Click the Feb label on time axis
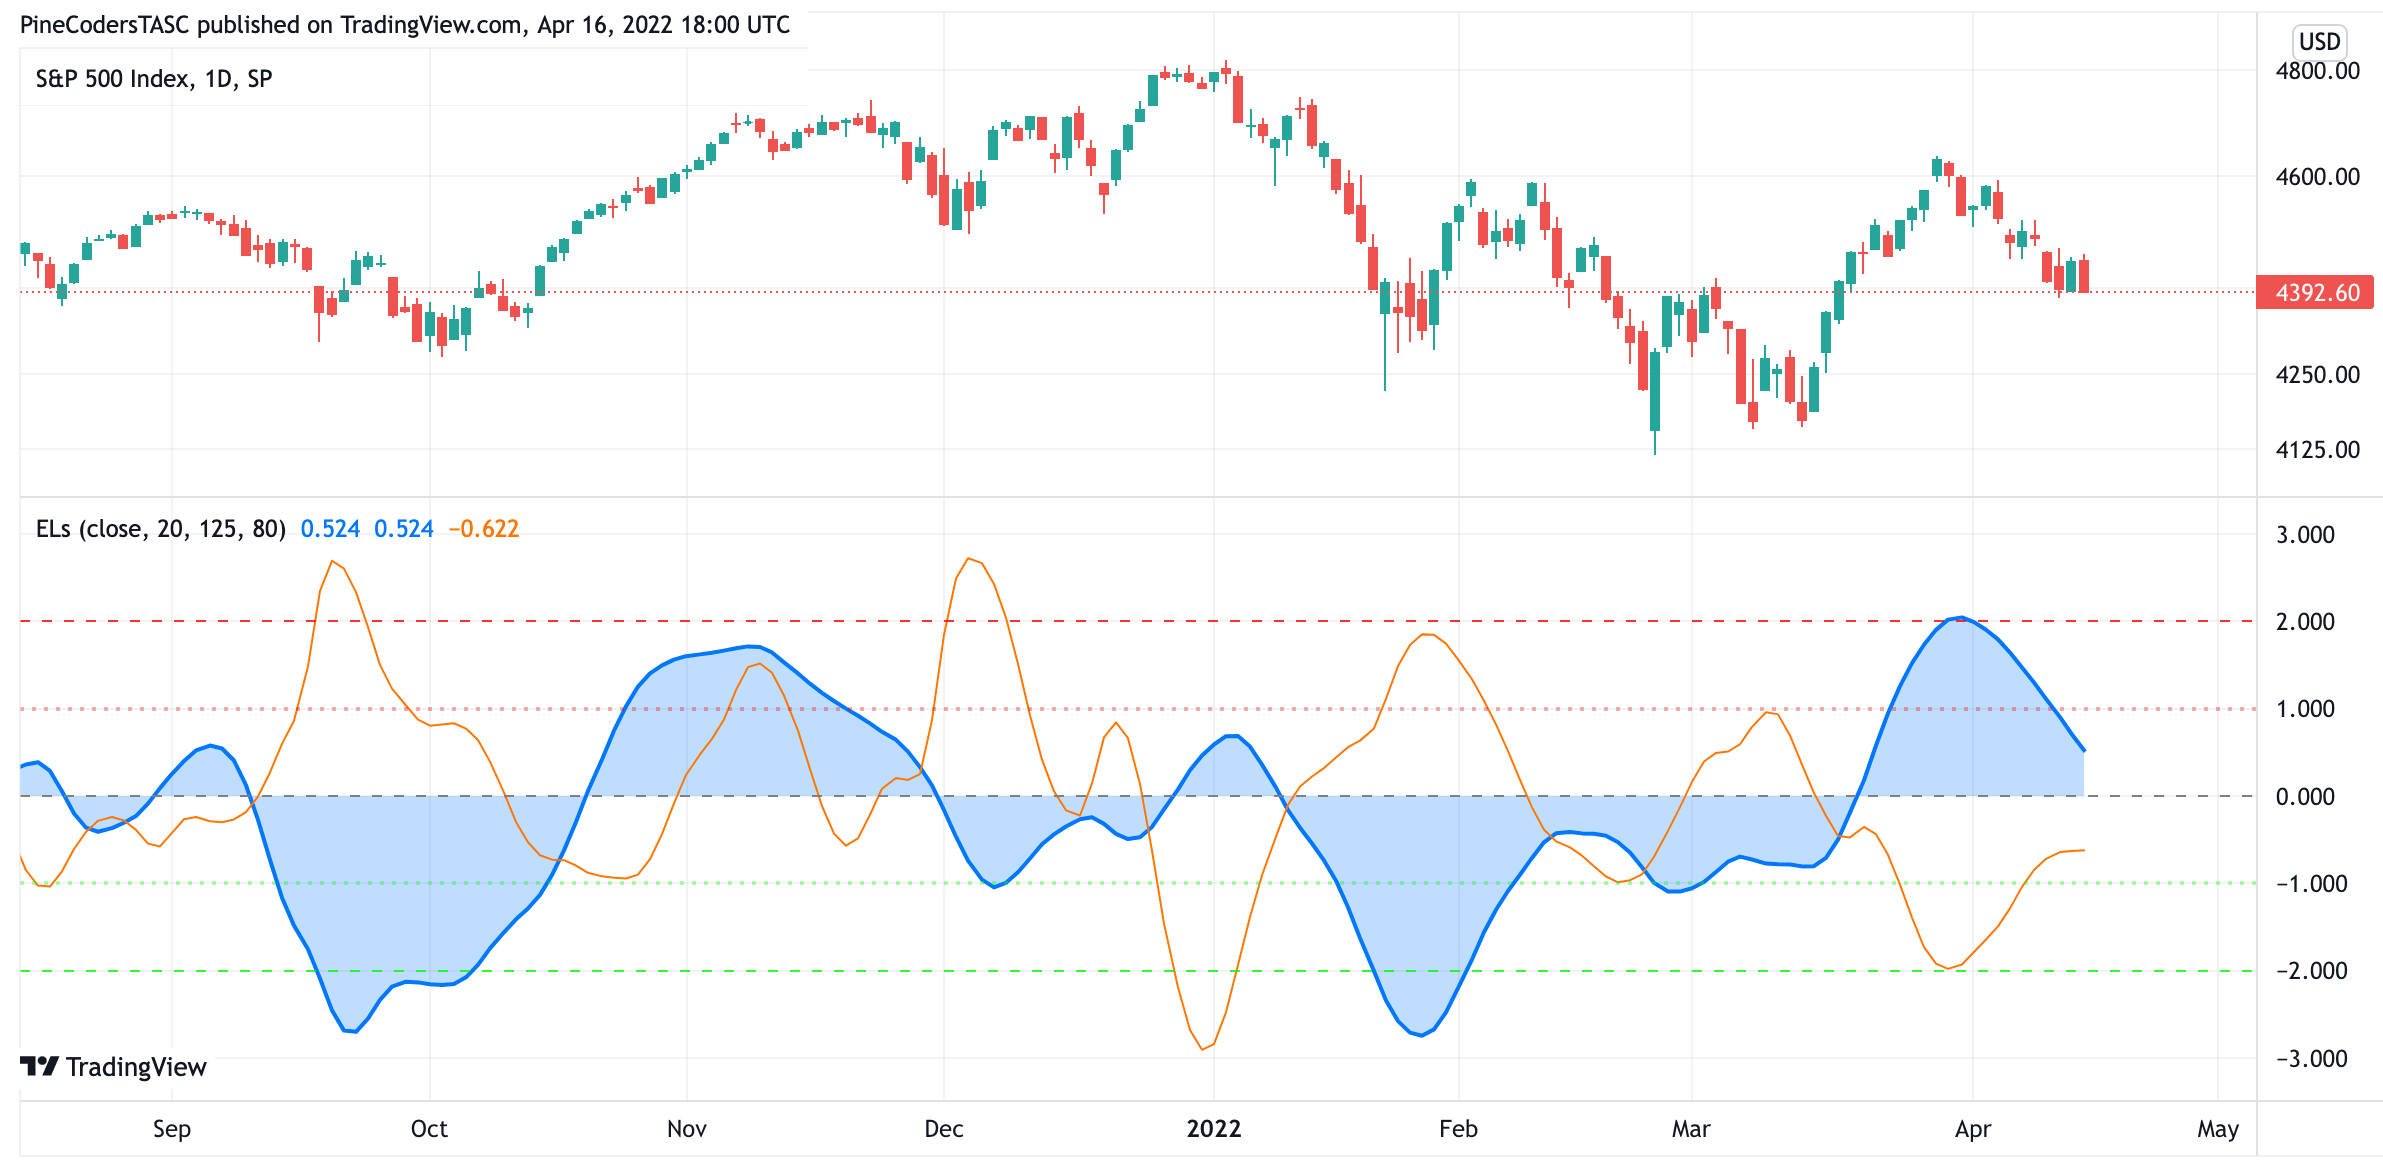 (1458, 1129)
